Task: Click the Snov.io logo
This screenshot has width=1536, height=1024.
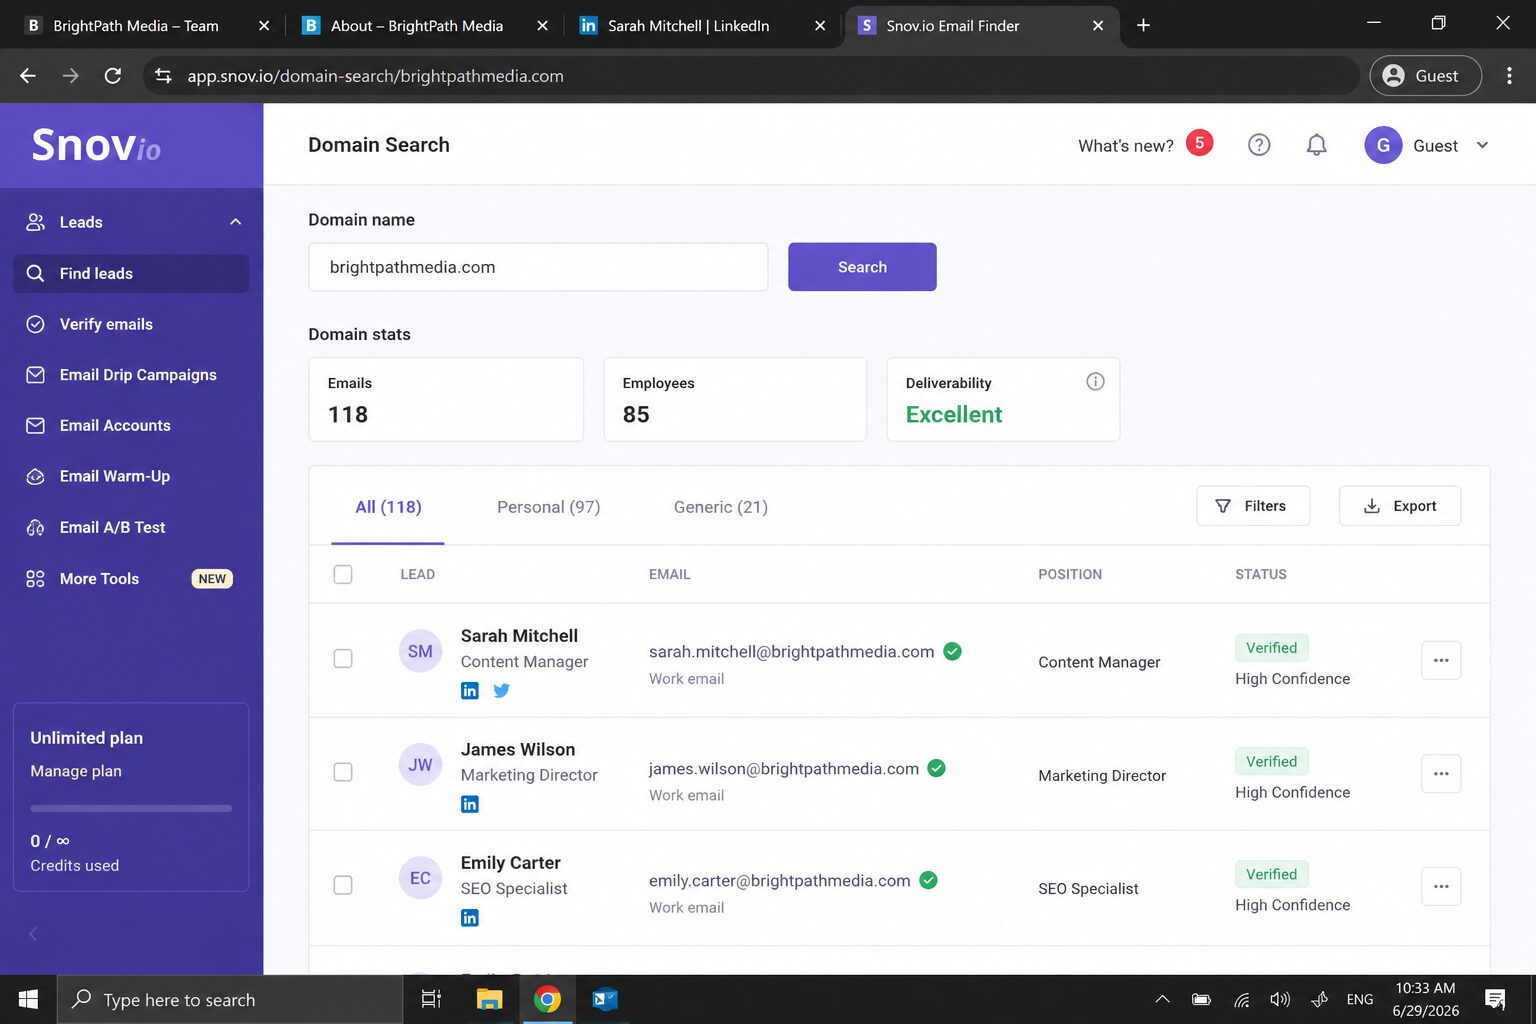Action: (x=96, y=145)
